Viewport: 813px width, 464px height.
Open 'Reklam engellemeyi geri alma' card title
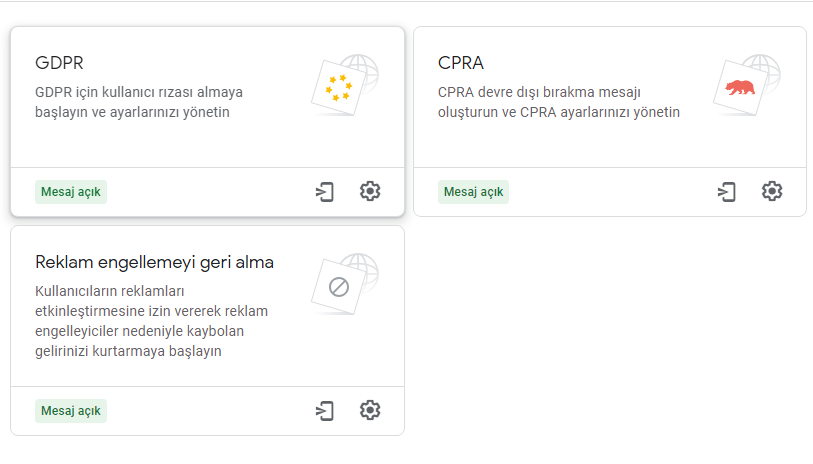click(155, 262)
